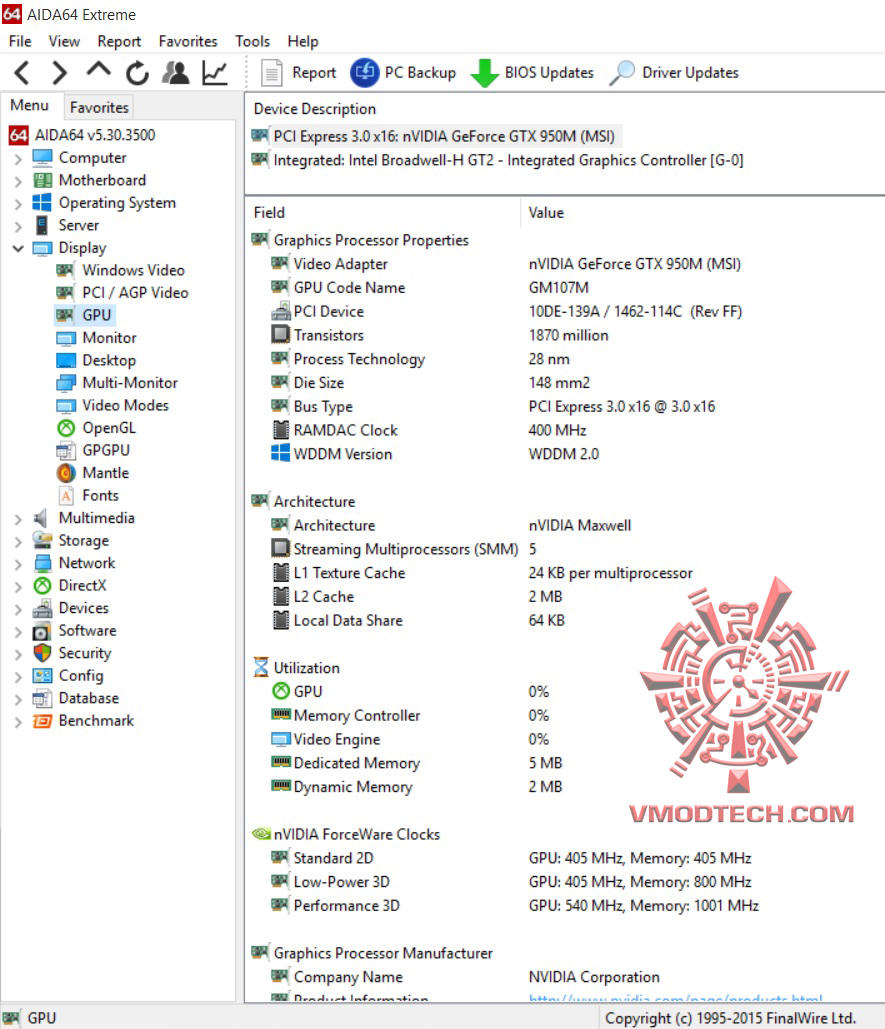
Task: Click the GPU utilization icon under Utilization
Action: [x=281, y=691]
